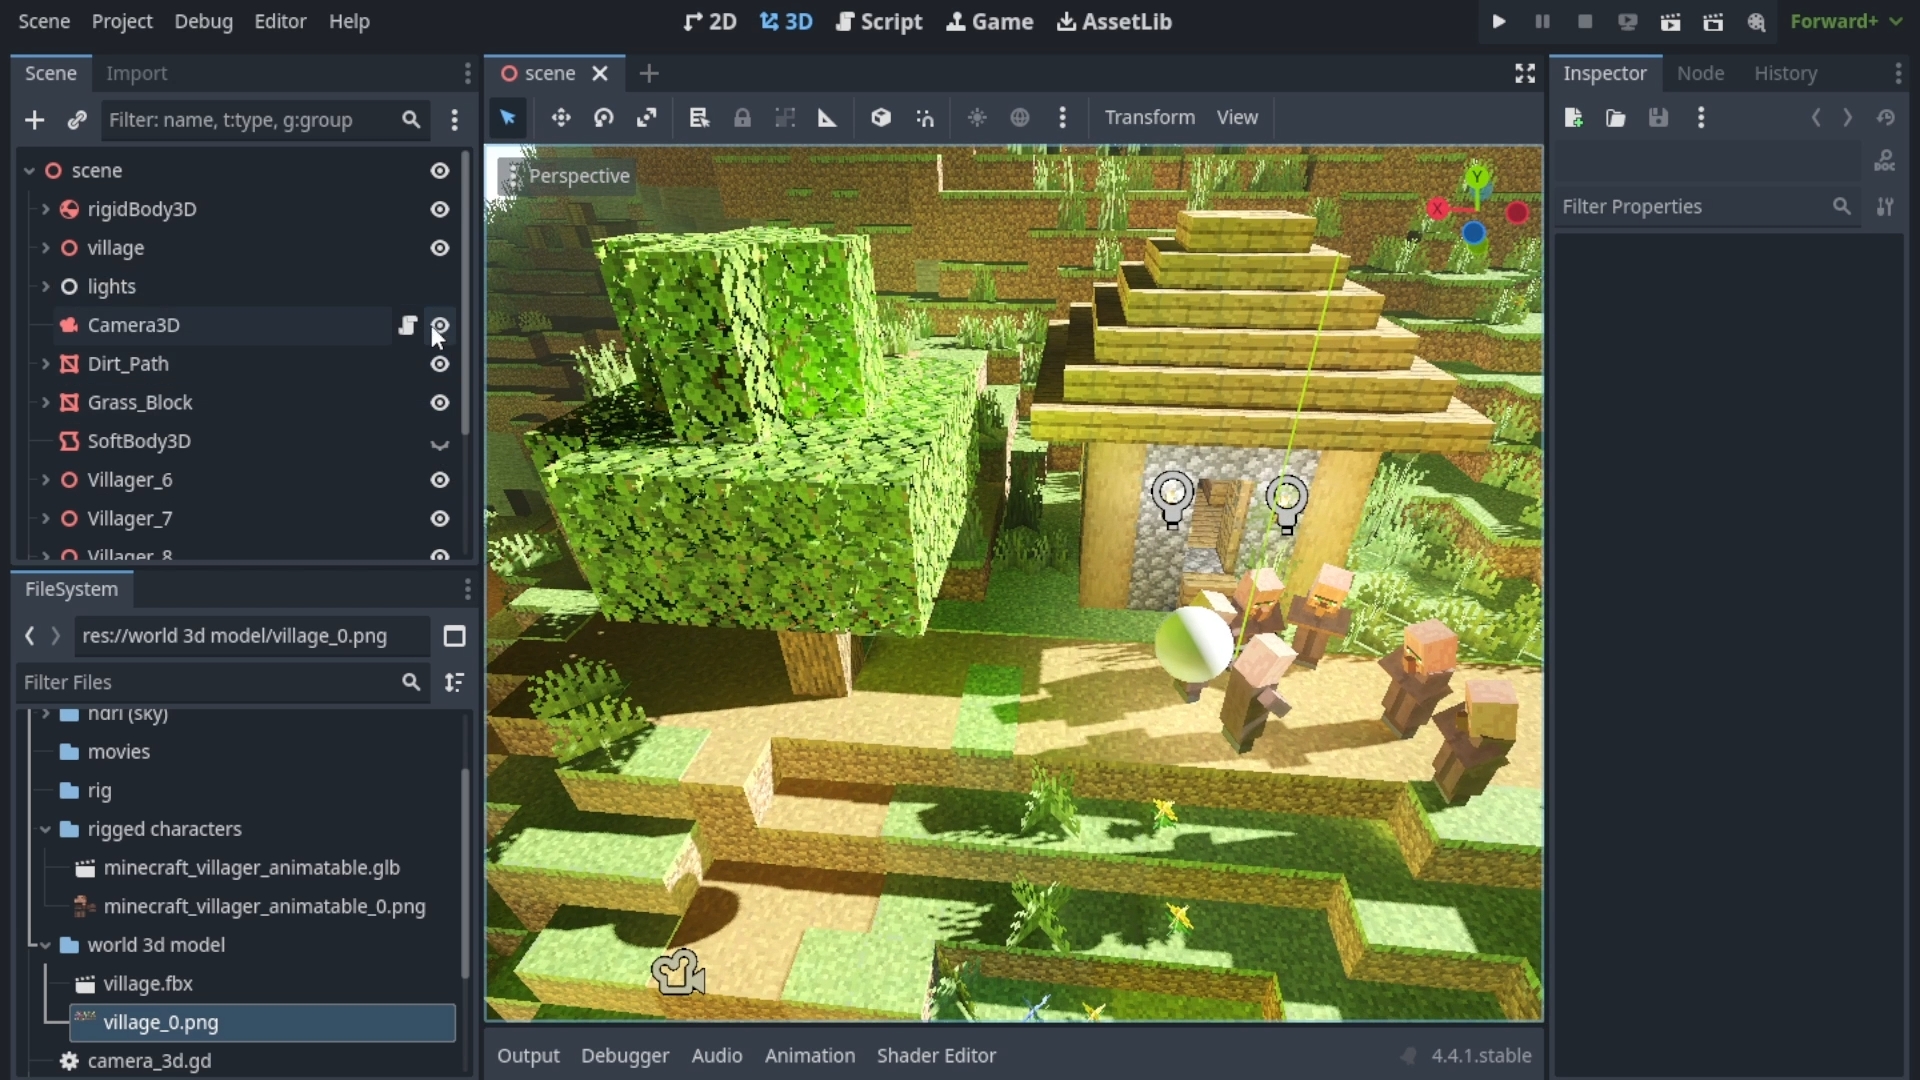The width and height of the screenshot is (1920, 1080).
Task: Create a new resource in Inspector
Action: click(x=1573, y=118)
